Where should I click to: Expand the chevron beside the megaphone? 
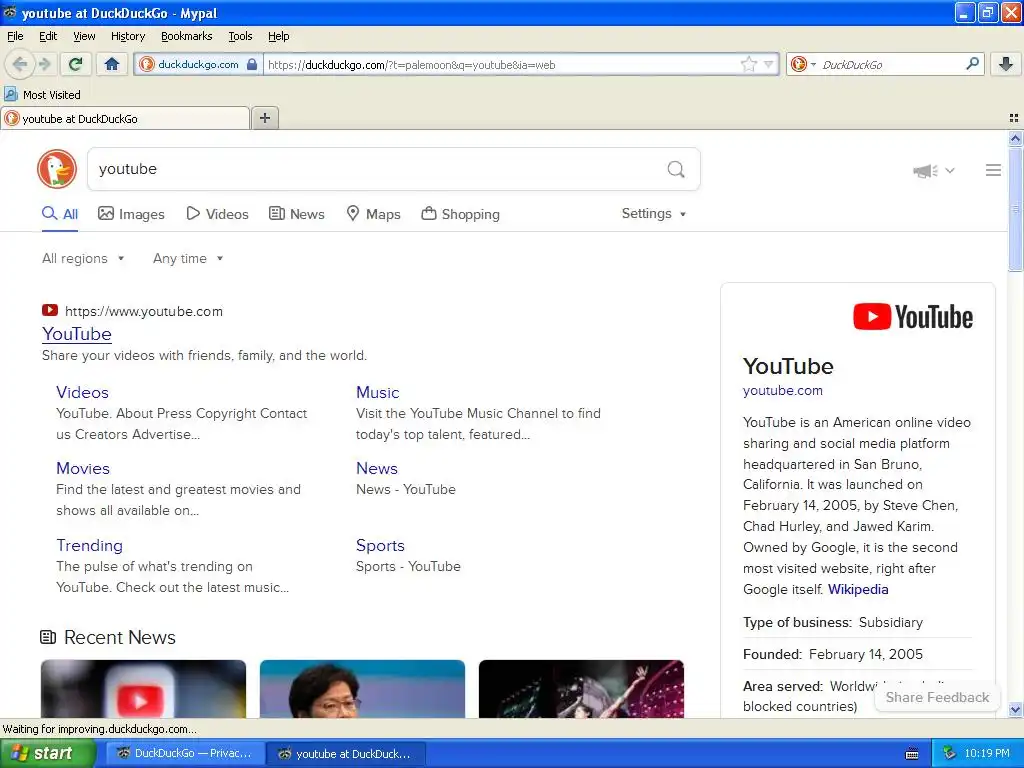(950, 170)
